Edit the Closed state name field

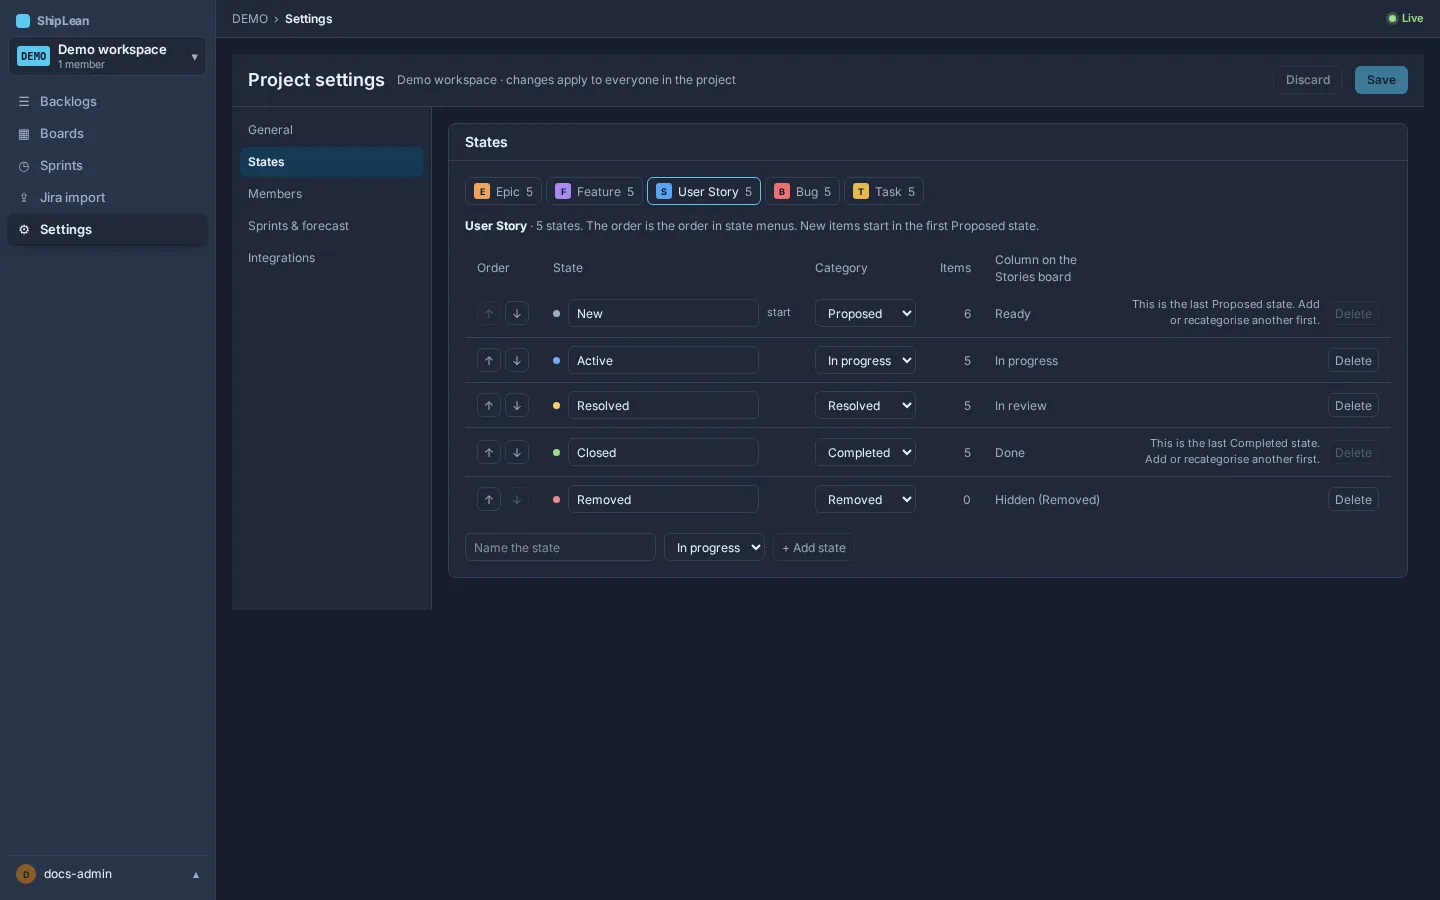(663, 452)
